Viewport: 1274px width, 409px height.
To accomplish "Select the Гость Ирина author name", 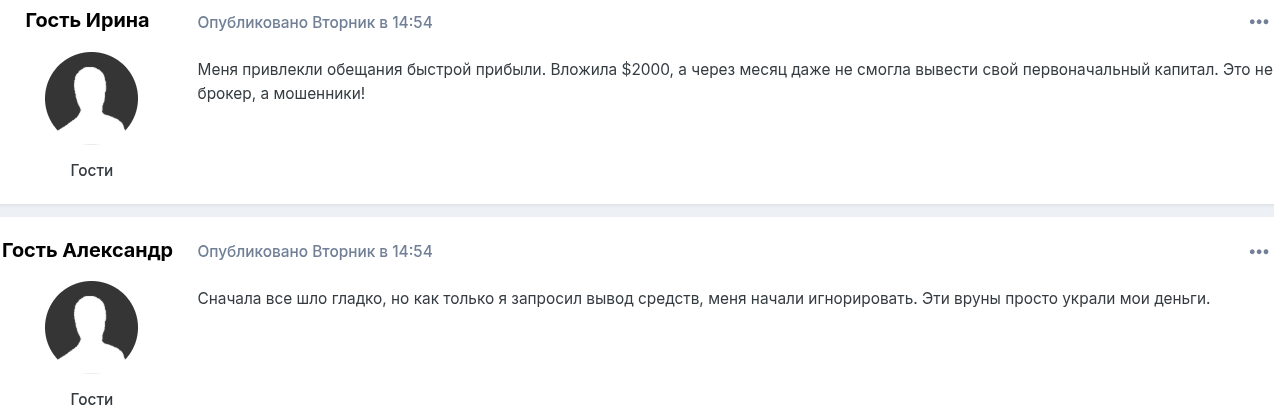I will tap(87, 21).
